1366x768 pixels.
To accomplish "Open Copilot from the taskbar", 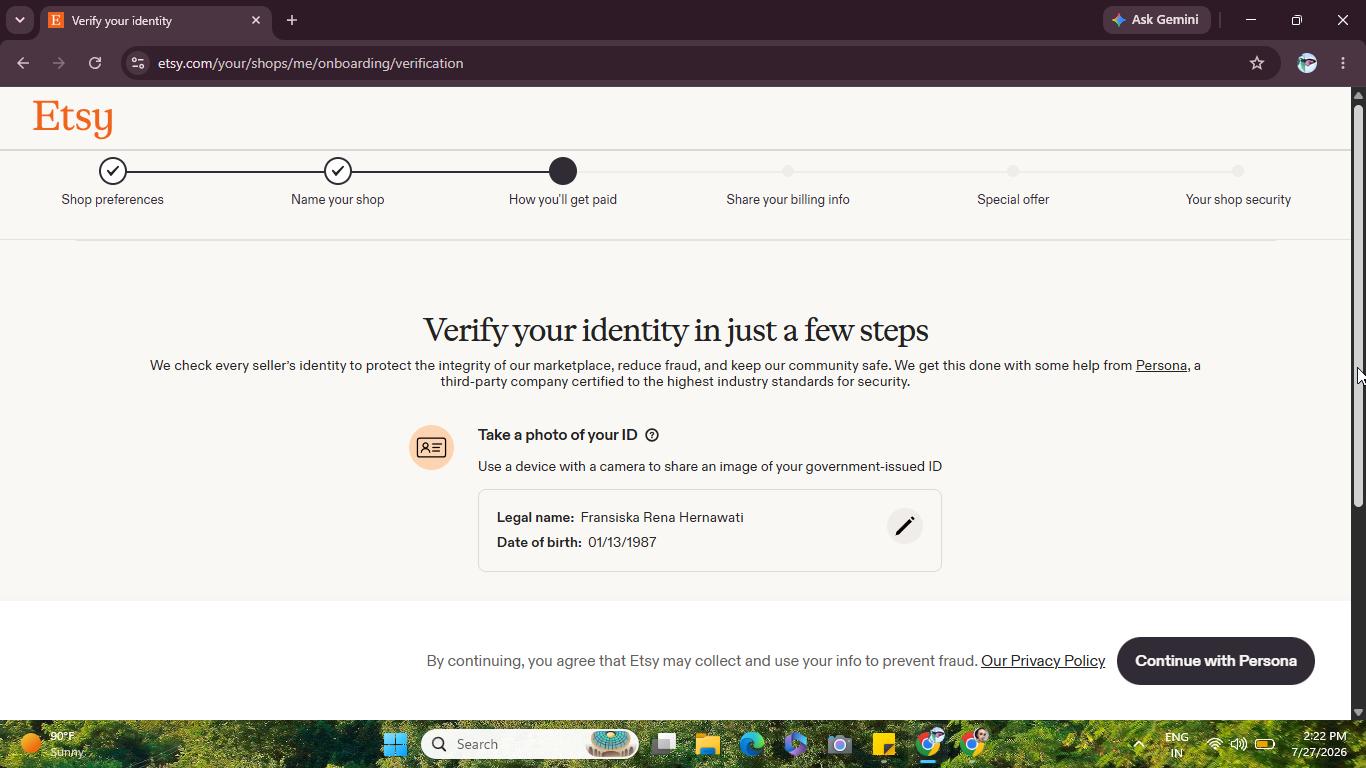I will tap(796, 744).
